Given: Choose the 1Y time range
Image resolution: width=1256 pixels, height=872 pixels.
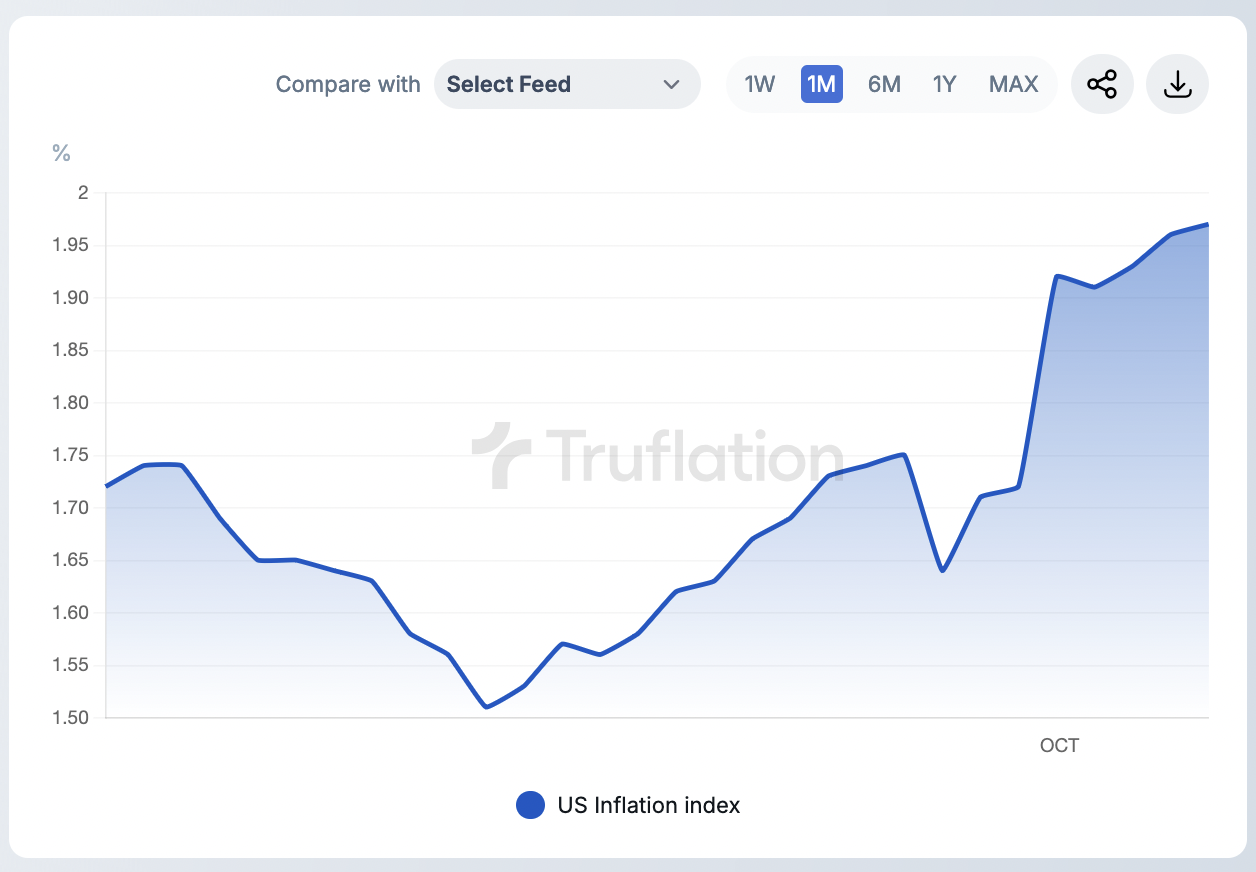Looking at the screenshot, I should (945, 85).
